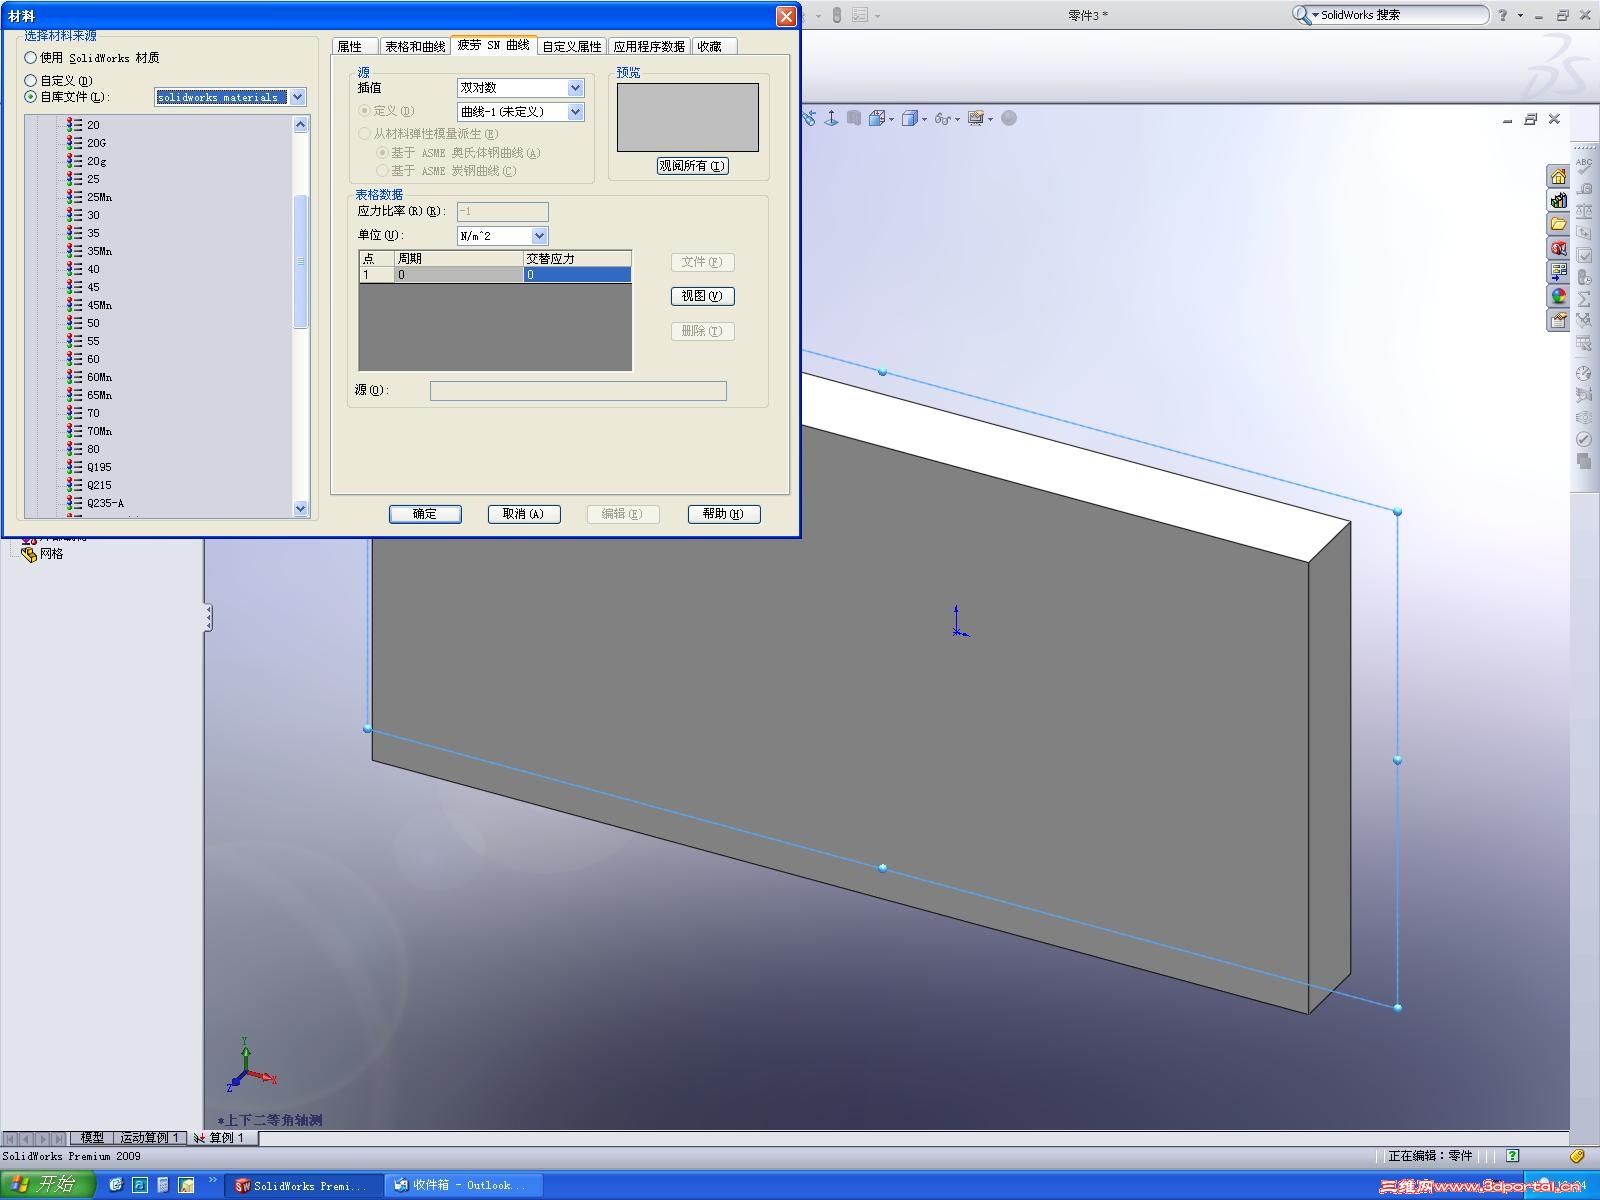
Task: Open the solidworks materials library dropdown
Action: coord(298,97)
